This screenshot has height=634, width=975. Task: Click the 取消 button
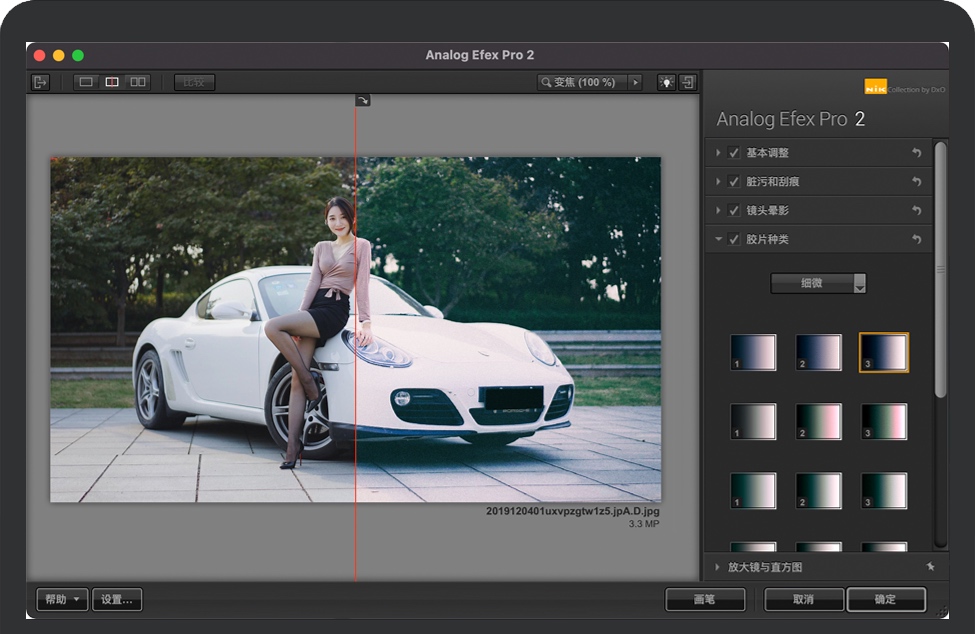(803, 600)
